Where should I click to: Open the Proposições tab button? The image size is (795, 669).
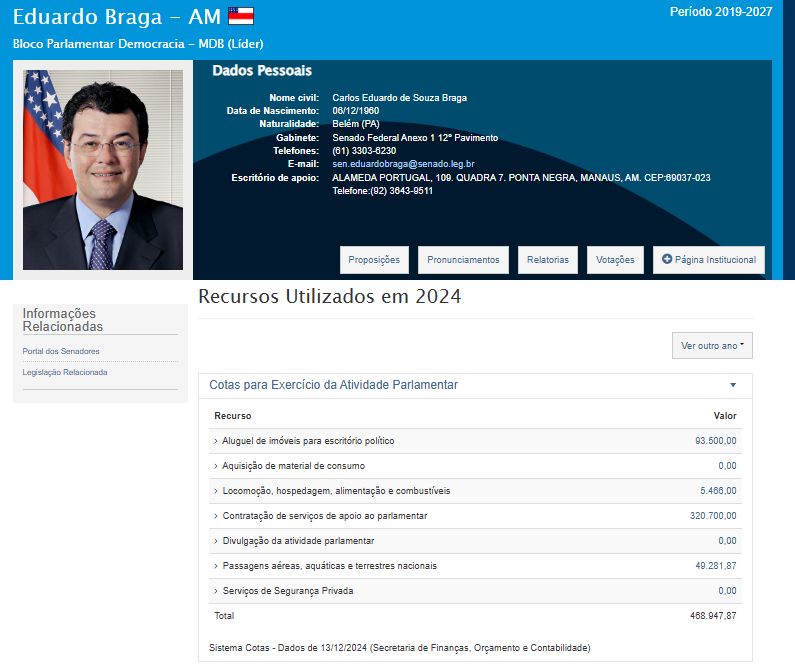[x=374, y=260]
